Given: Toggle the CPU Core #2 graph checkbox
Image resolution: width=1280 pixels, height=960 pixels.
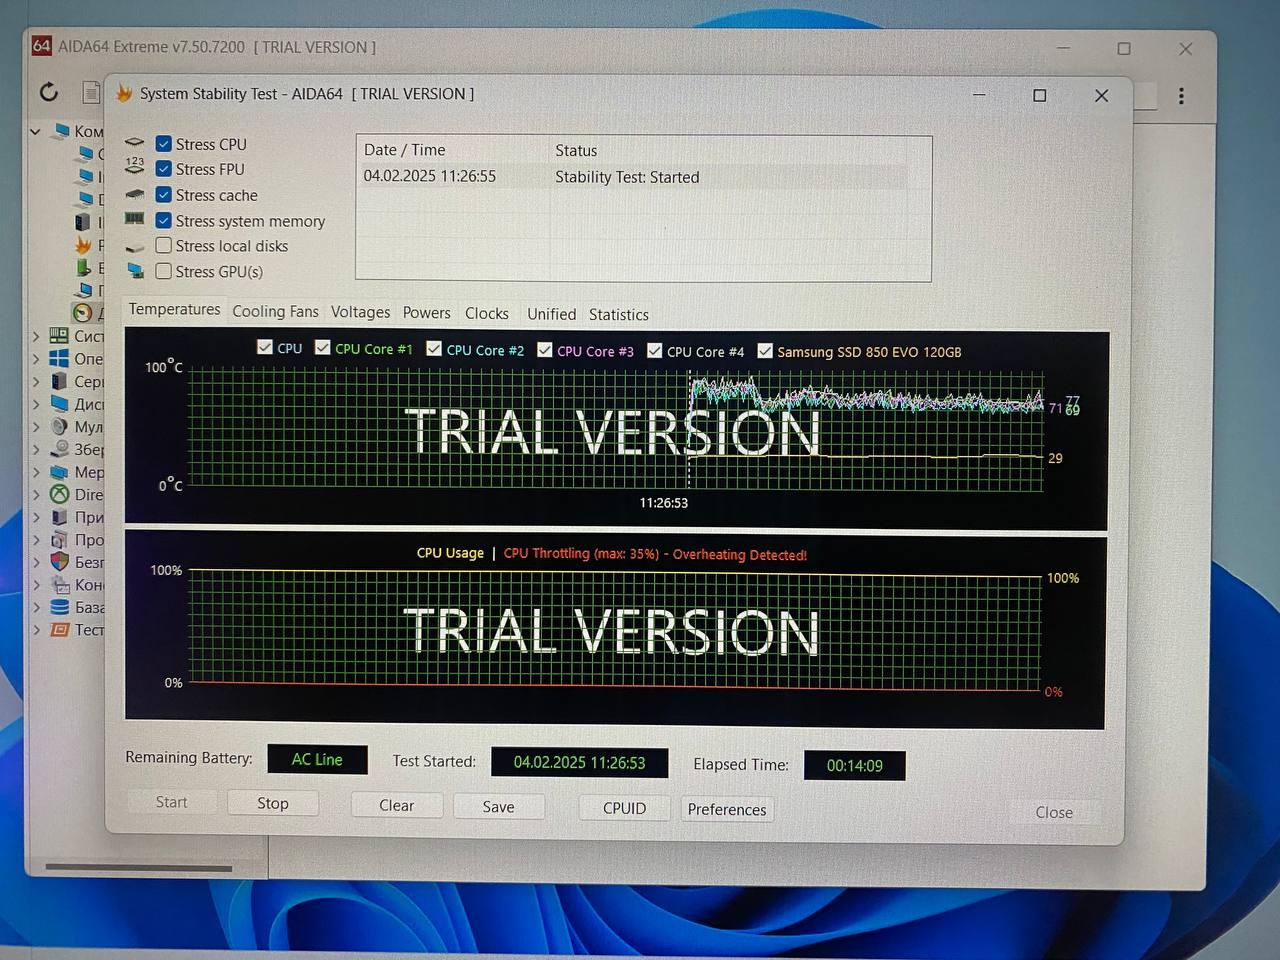Looking at the screenshot, I should pyautogui.click(x=434, y=348).
